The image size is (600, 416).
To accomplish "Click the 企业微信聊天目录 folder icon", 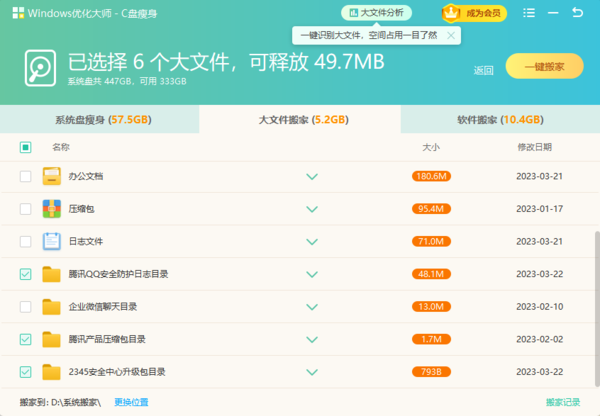I will pos(52,307).
